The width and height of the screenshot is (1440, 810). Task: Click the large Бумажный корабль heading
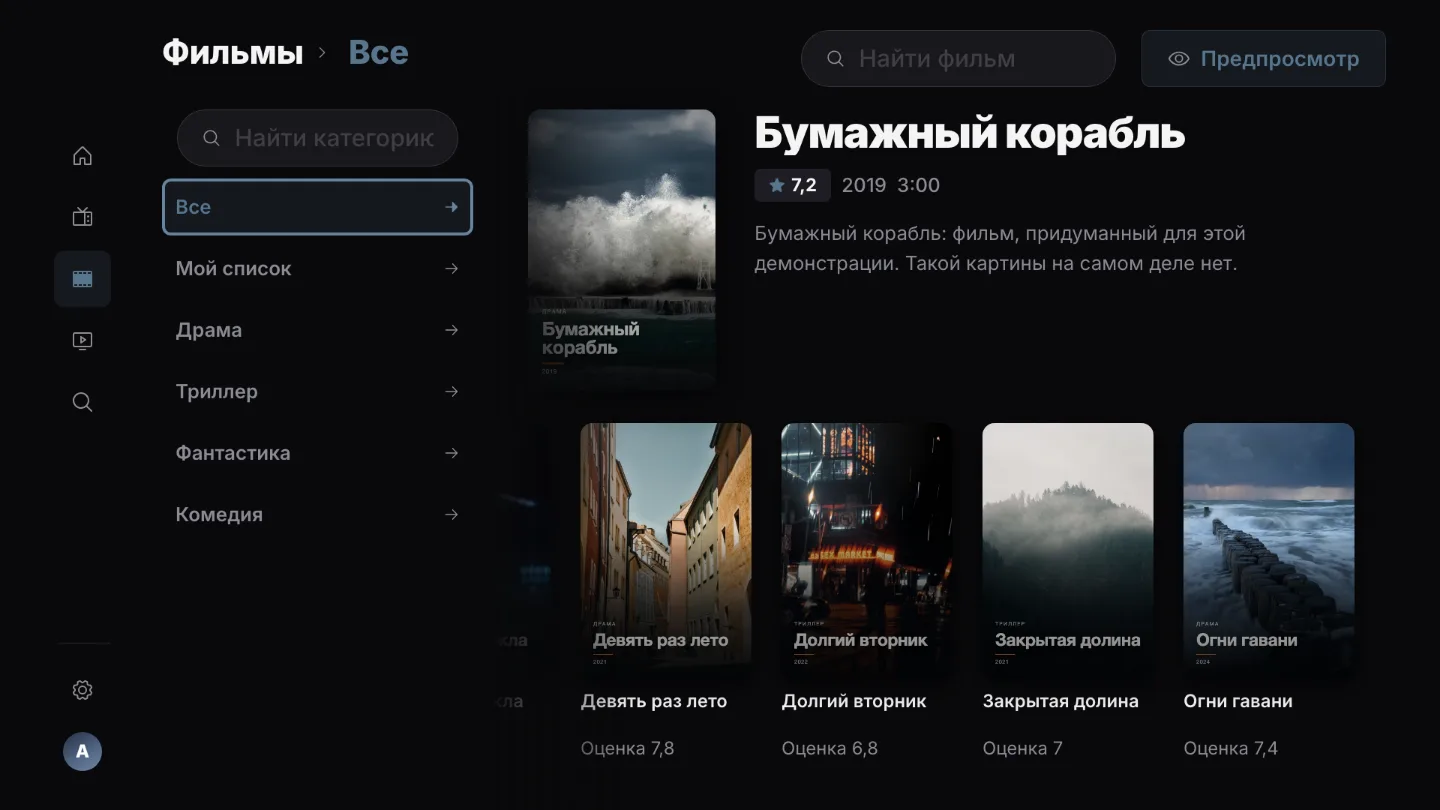(x=970, y=134)
